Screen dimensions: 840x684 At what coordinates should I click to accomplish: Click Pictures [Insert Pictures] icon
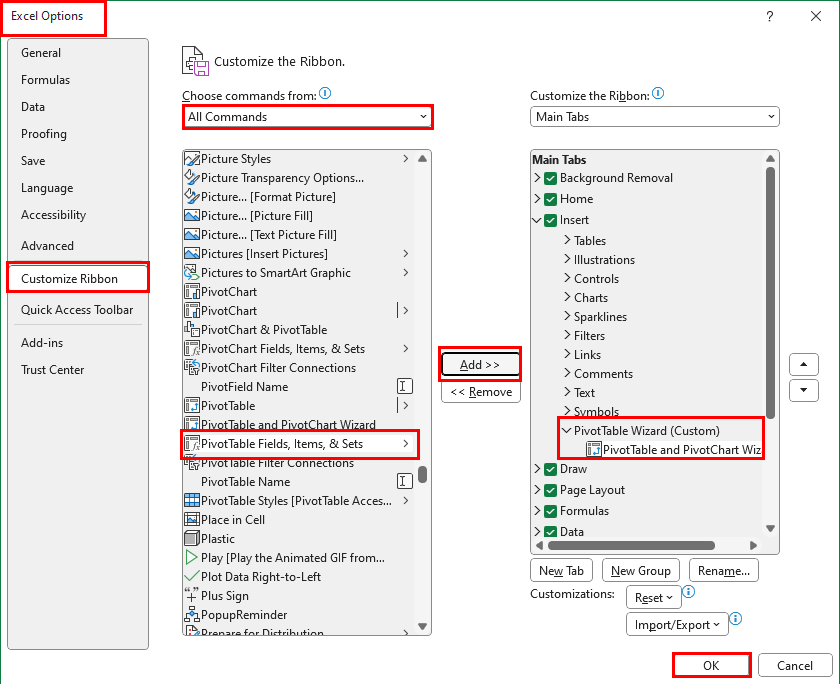click(192, 254)
